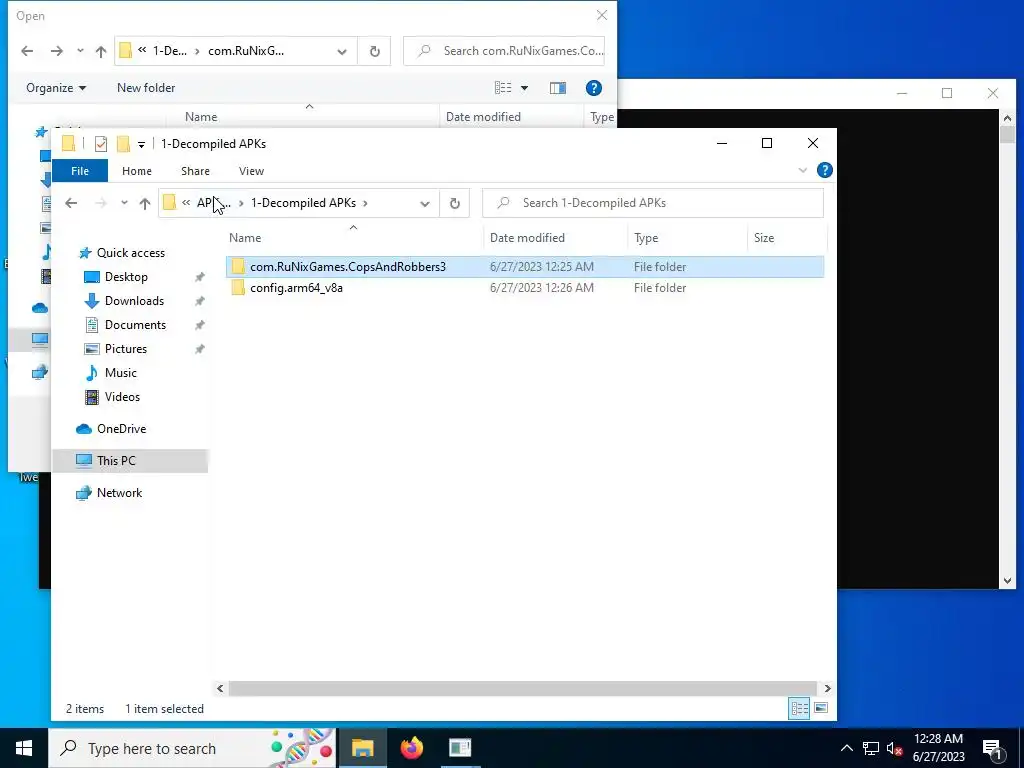Screen dimensions: 1024x768
Task: Open Windows Start menu
Action: click(24, 748)
